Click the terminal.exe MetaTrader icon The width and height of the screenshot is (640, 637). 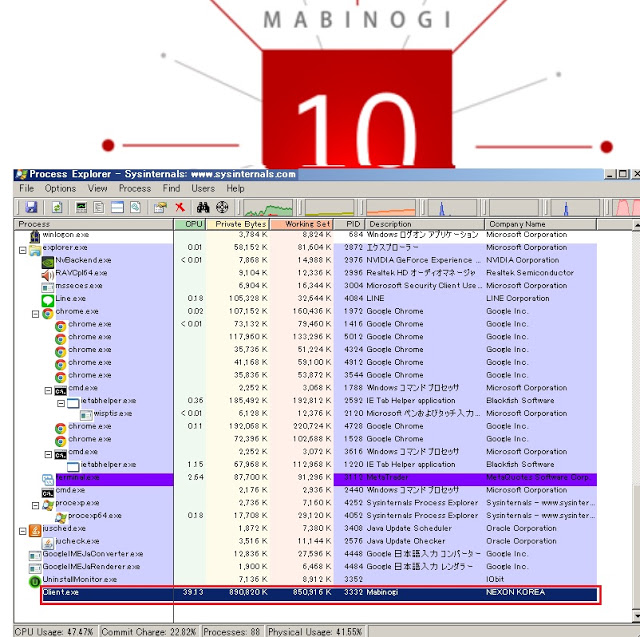click(48, 479)
